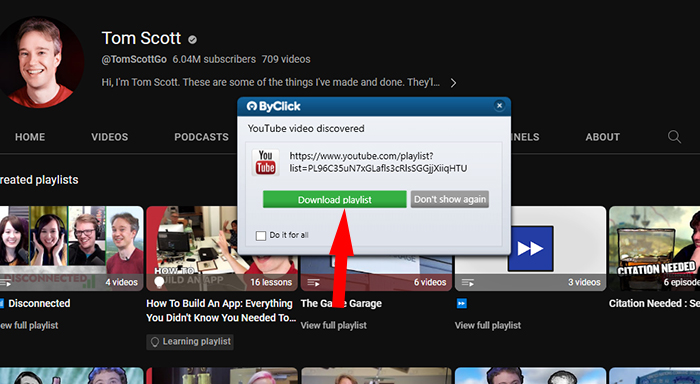Click the lightbulb icon on 16 lessons thumbnail
Screen dimensions: 700x384
point(159,282)
